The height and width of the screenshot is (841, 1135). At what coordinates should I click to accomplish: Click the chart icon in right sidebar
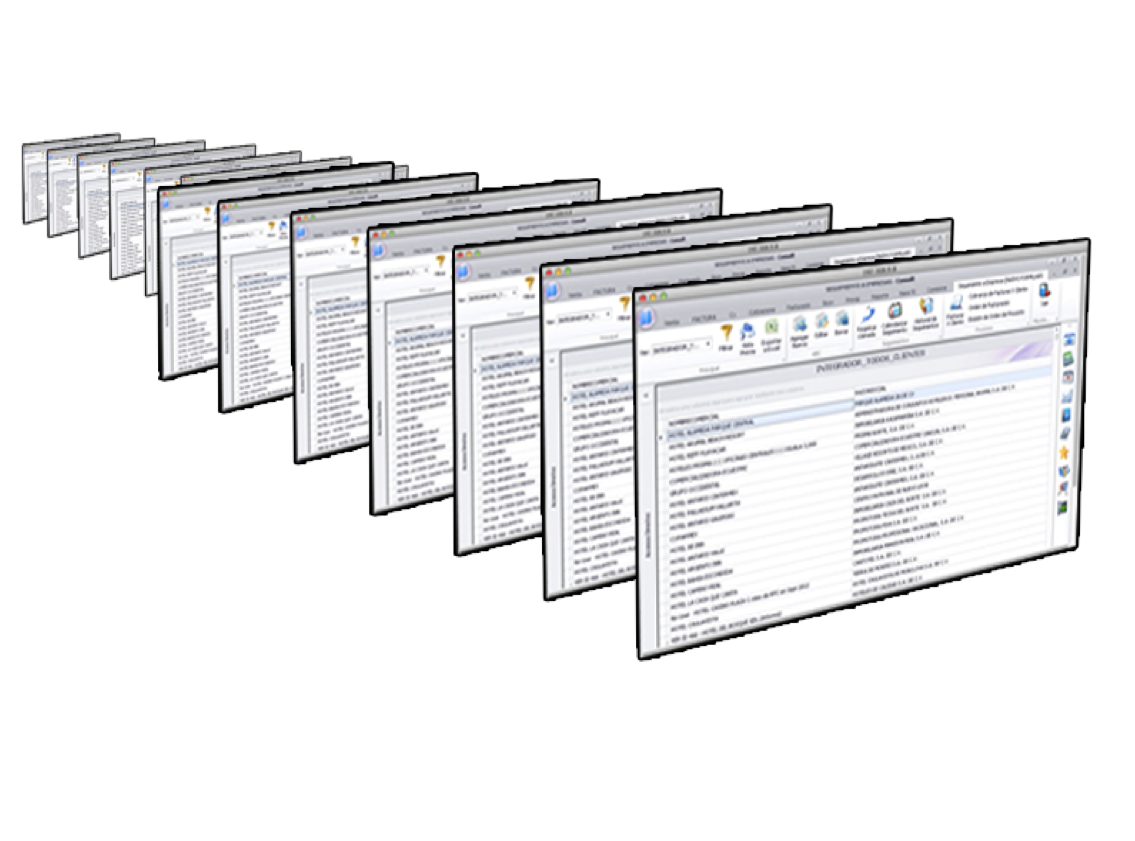1066,395
